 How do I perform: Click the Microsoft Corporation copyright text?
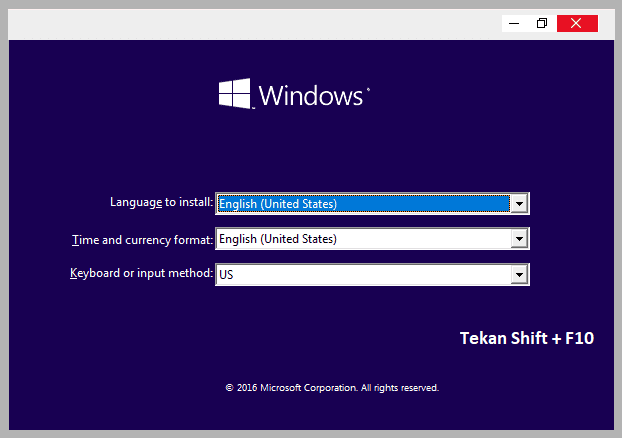(332, 388)
